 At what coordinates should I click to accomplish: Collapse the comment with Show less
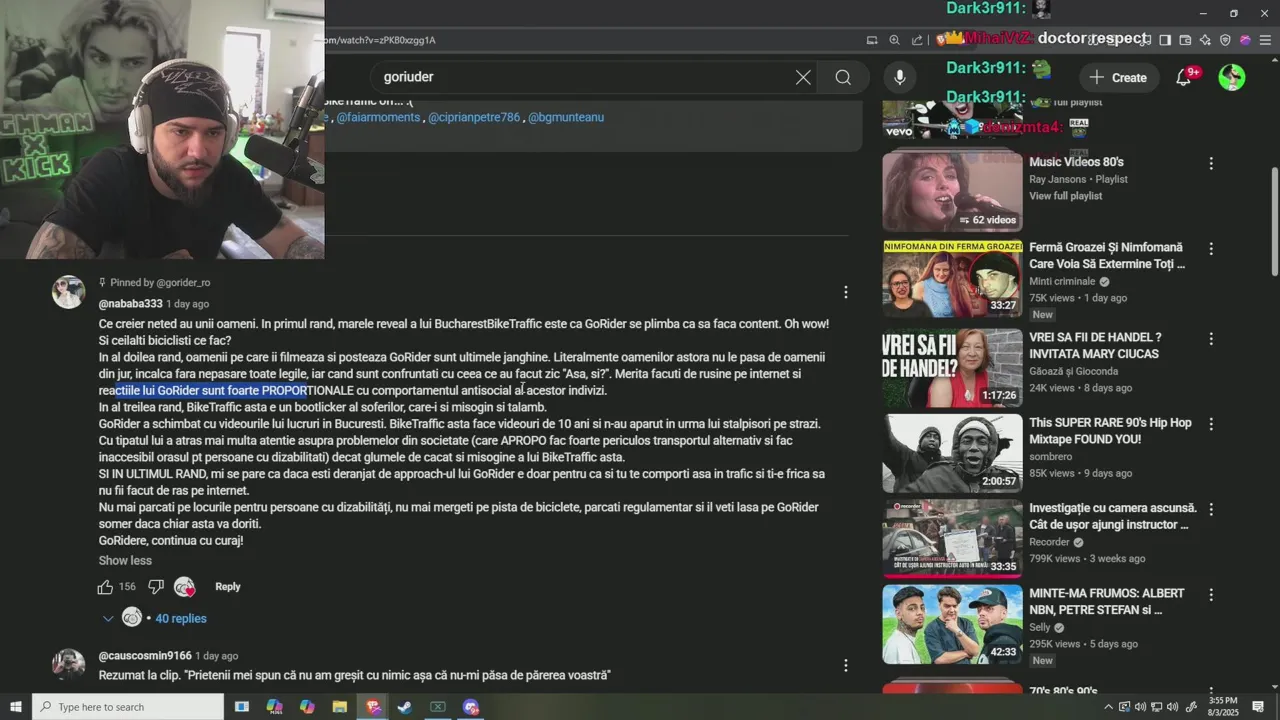click(x=125, y=561)
